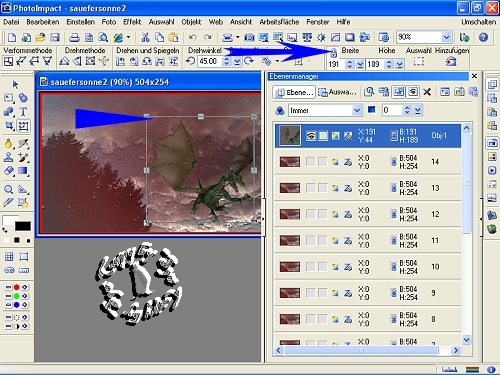Toggle visibility box of layer 10
Image resolution: width=500 pixels, height=375 pixels.
click(x=311, y=267)
